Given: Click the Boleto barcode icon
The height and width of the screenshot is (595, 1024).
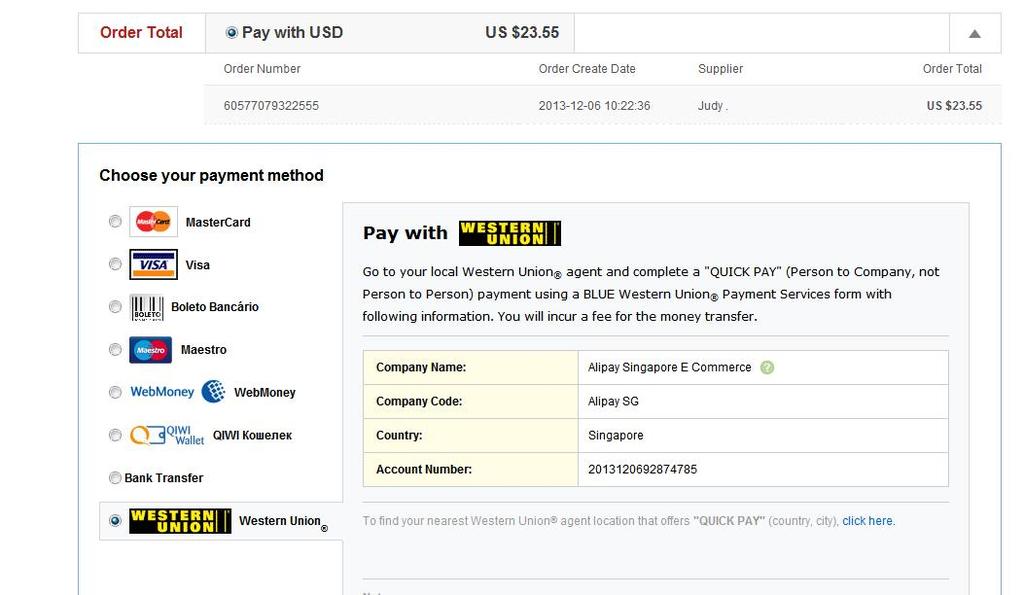Looking at the screenshot, I should tap(146, 307).
